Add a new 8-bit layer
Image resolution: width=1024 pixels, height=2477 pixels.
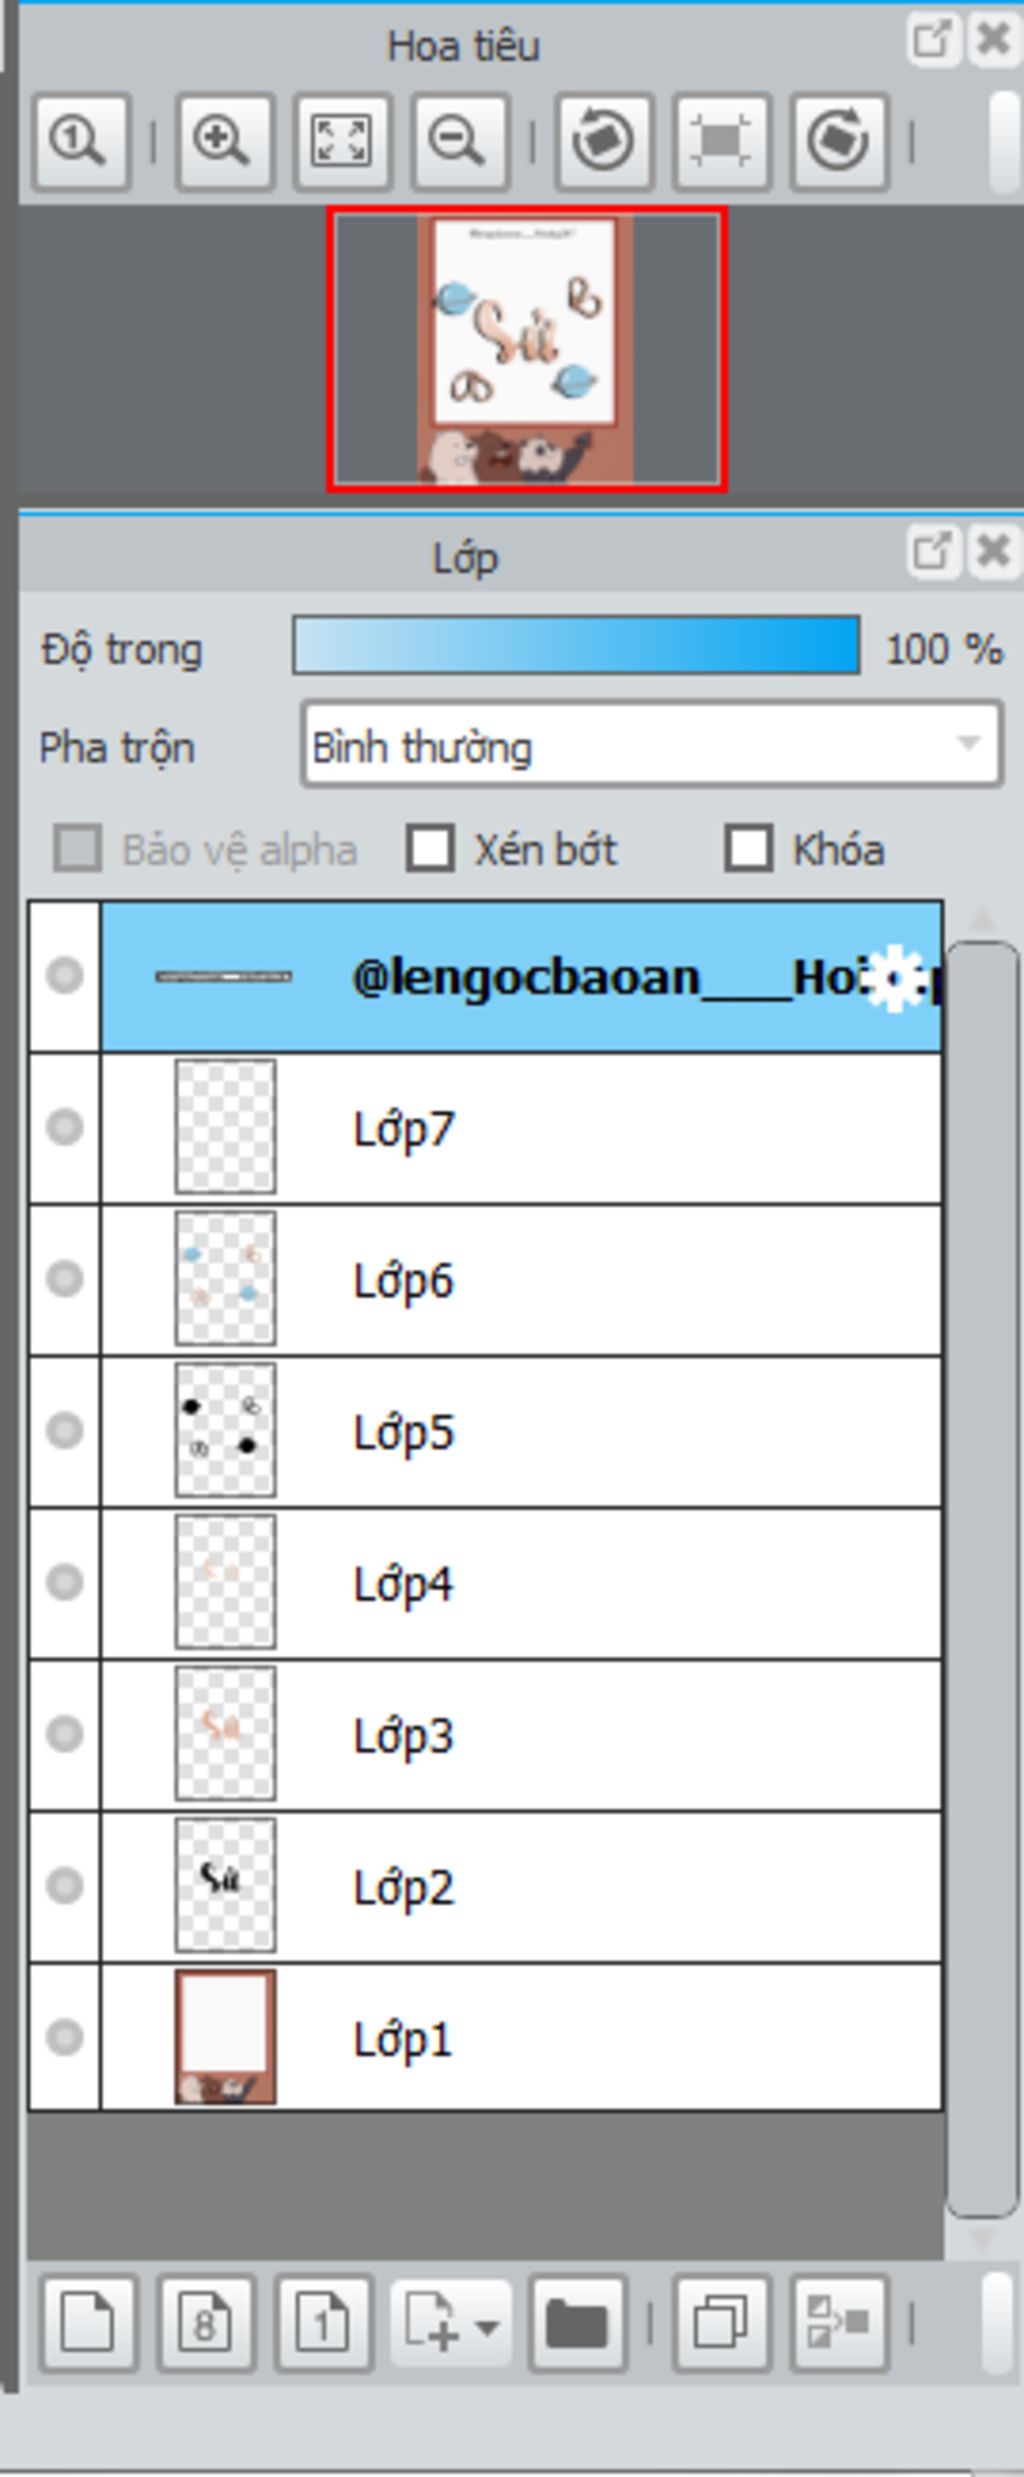coord(206,2323)
